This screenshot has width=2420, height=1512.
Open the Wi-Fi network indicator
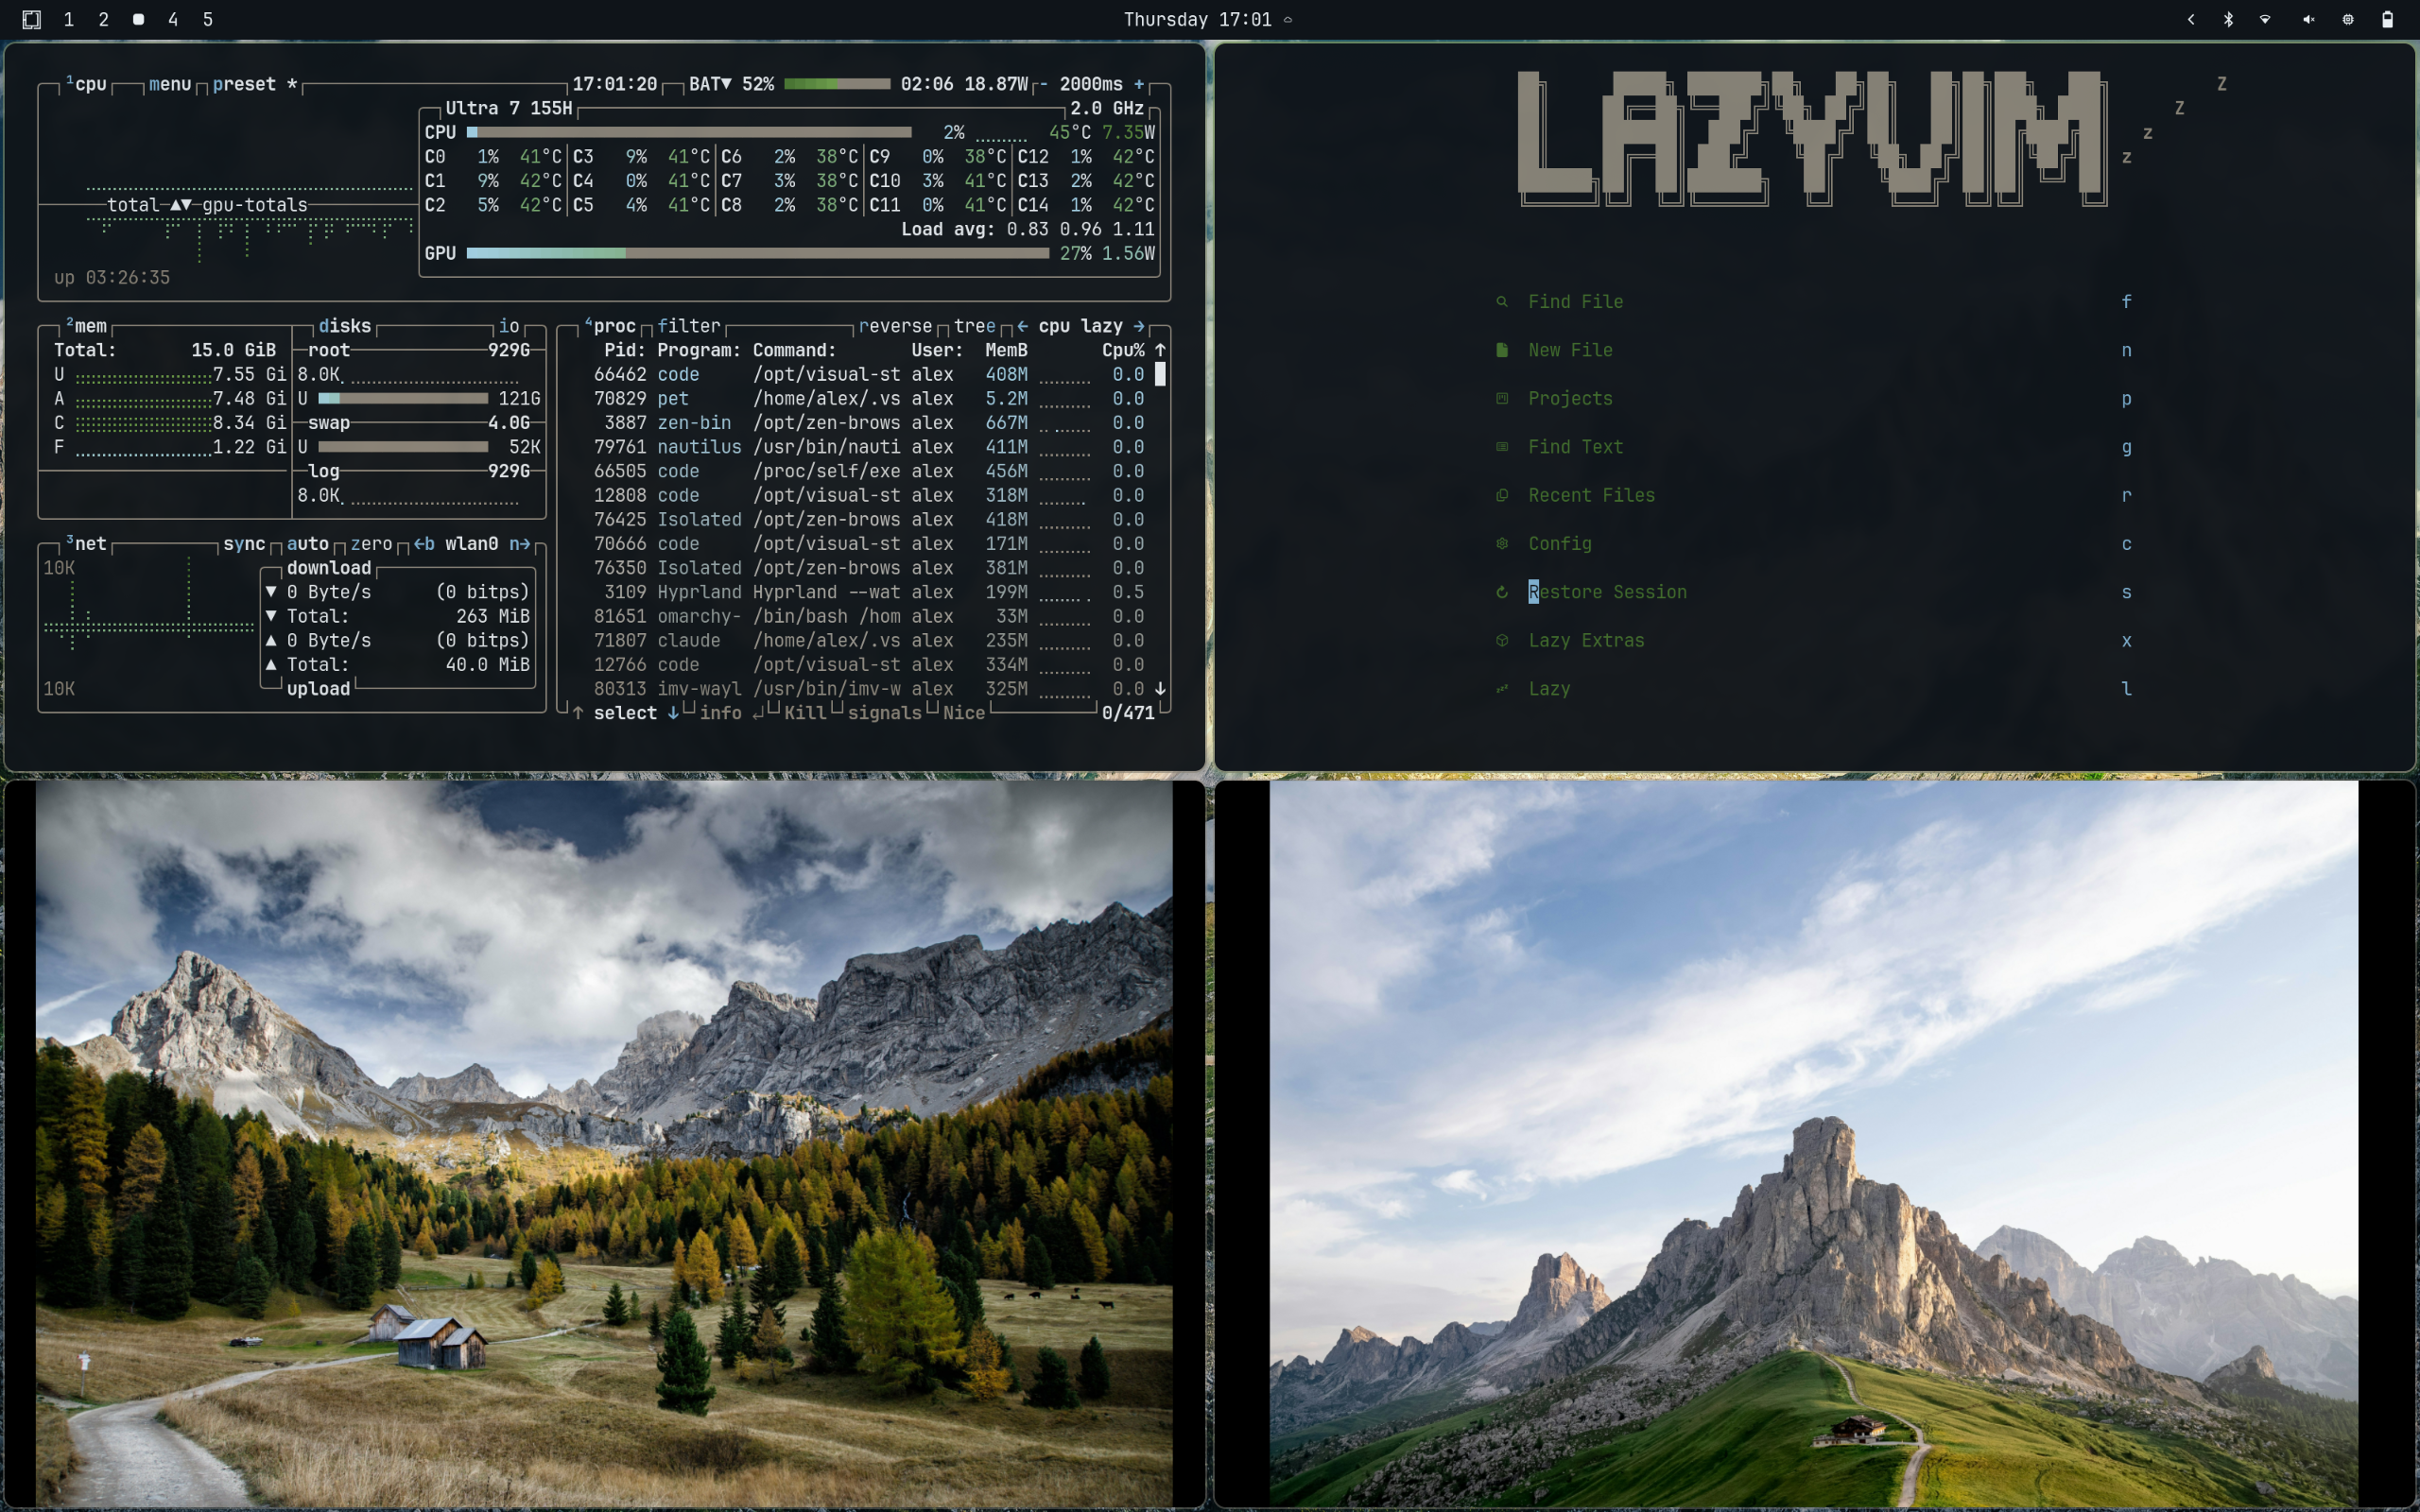tap(2265, 19)
